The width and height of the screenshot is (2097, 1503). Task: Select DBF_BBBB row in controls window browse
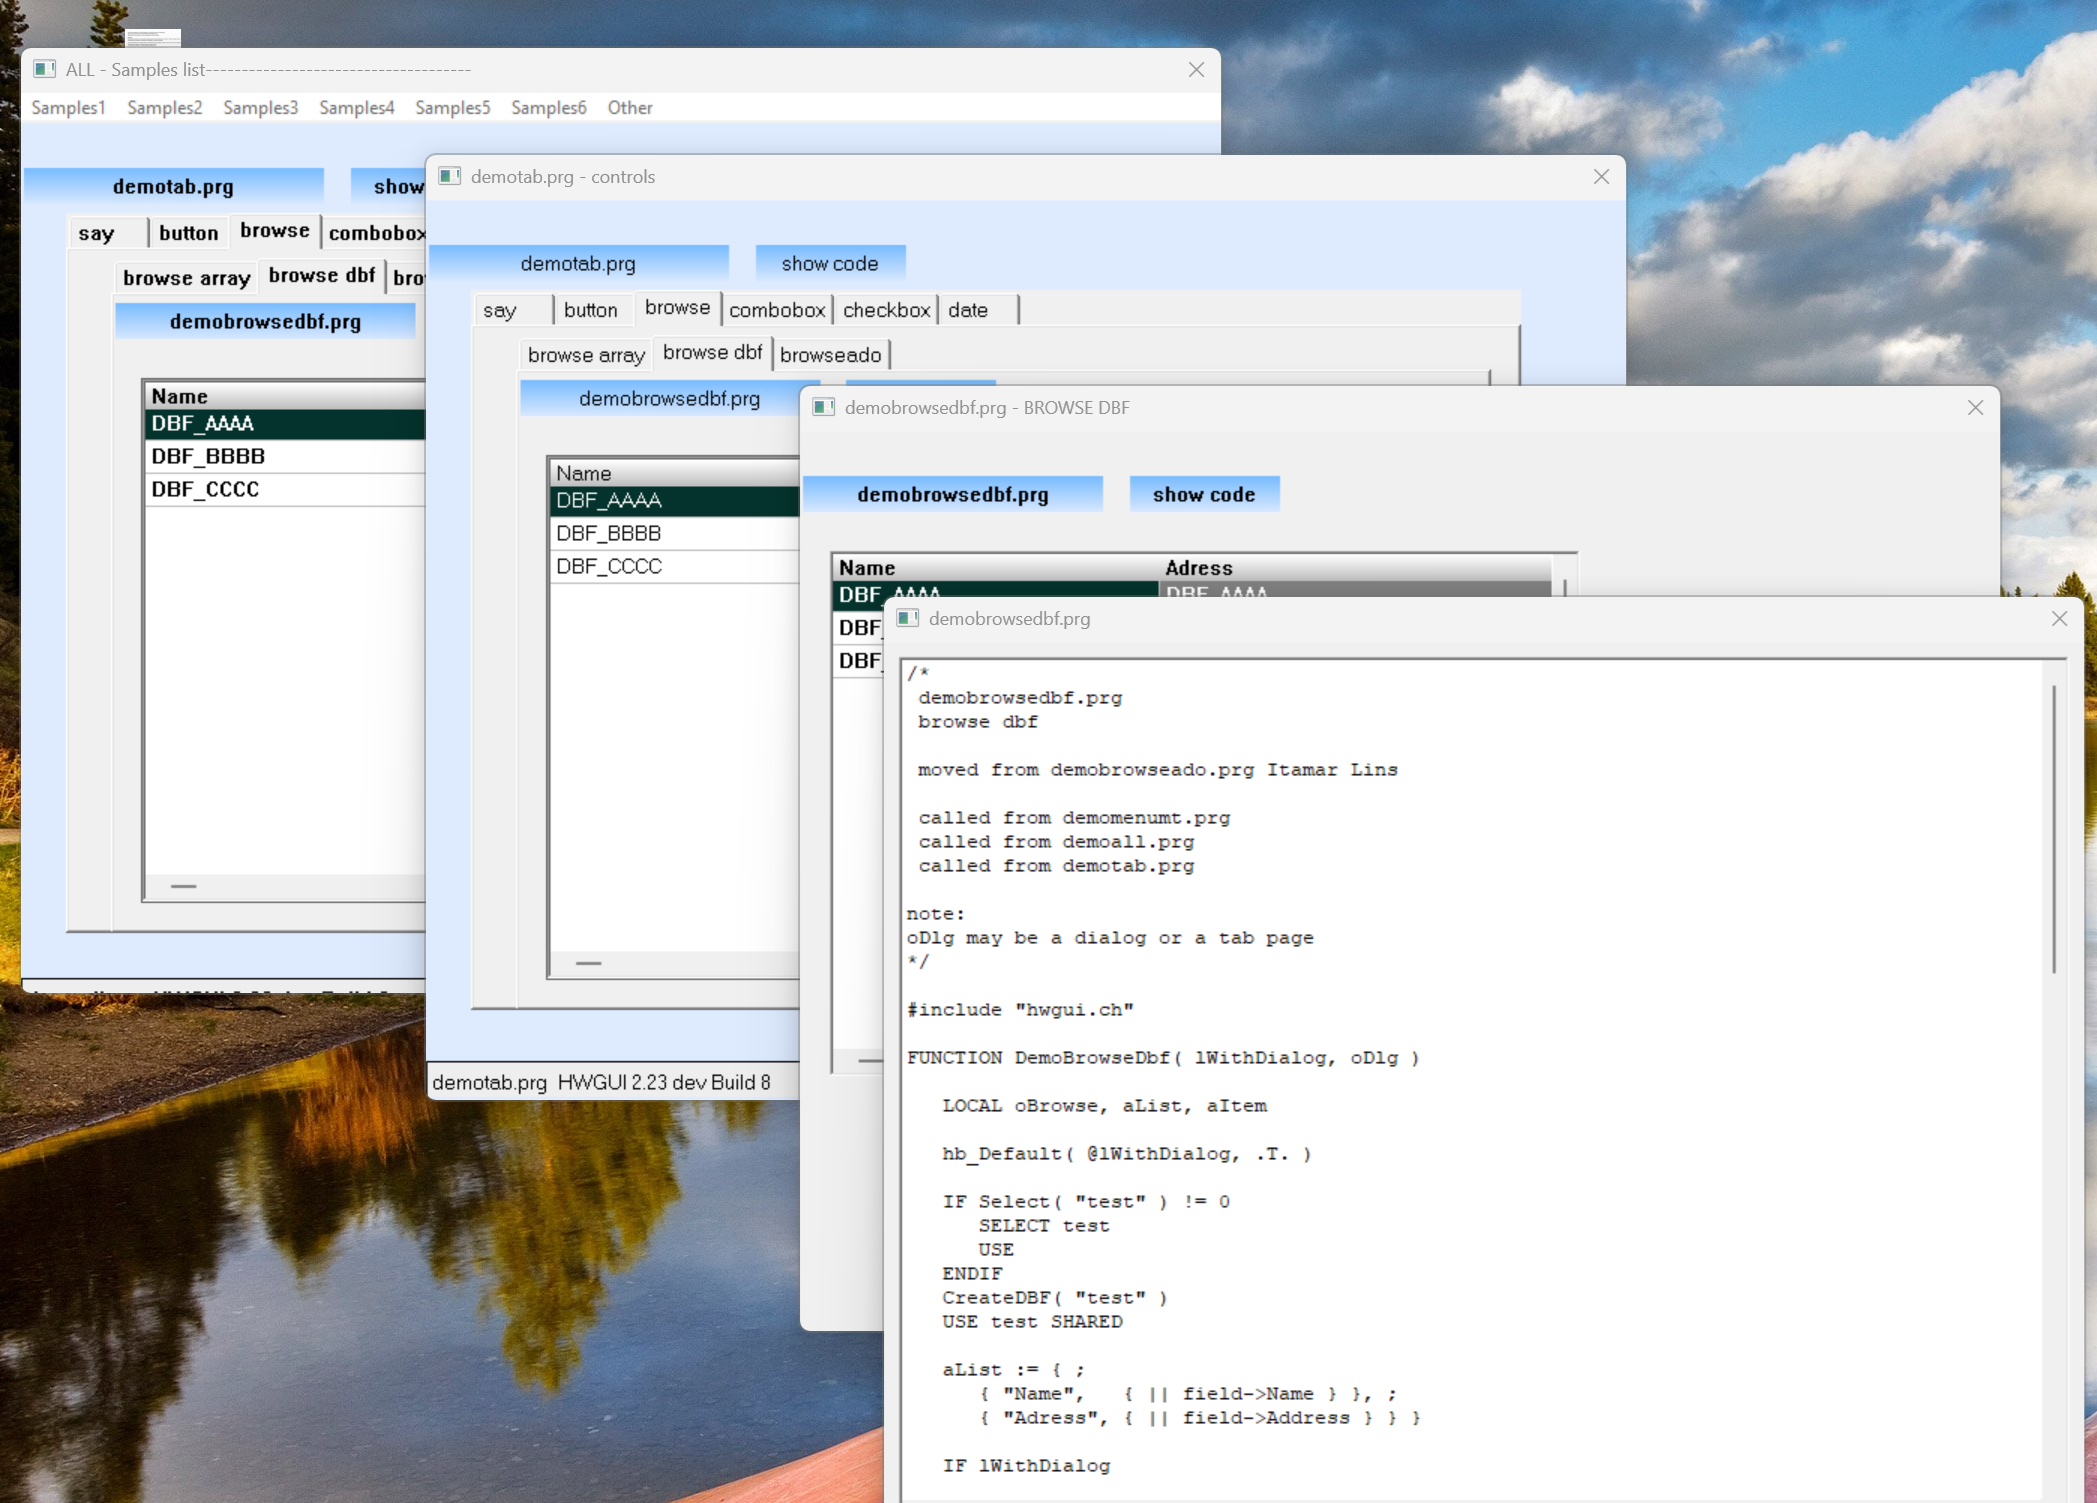(x=608, y=533)
